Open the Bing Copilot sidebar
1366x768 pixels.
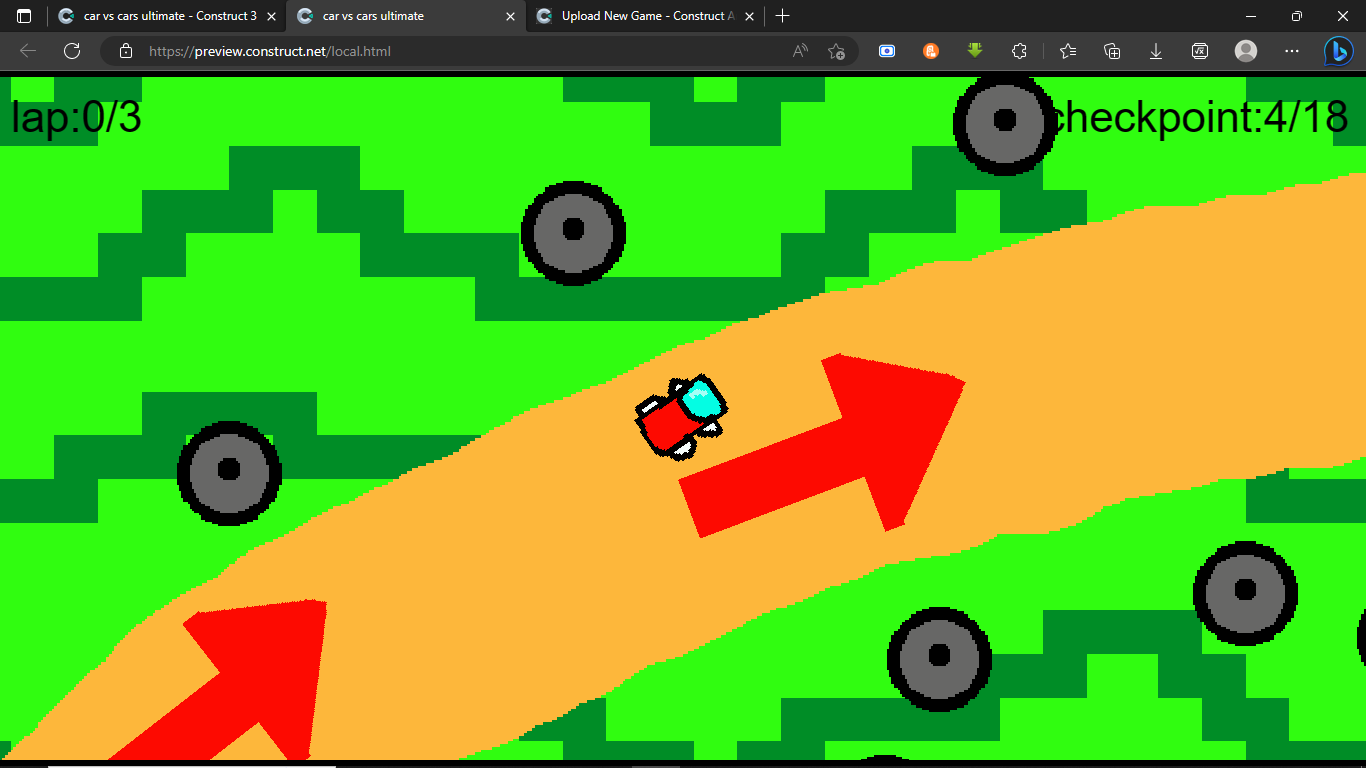pos(1338,51)
